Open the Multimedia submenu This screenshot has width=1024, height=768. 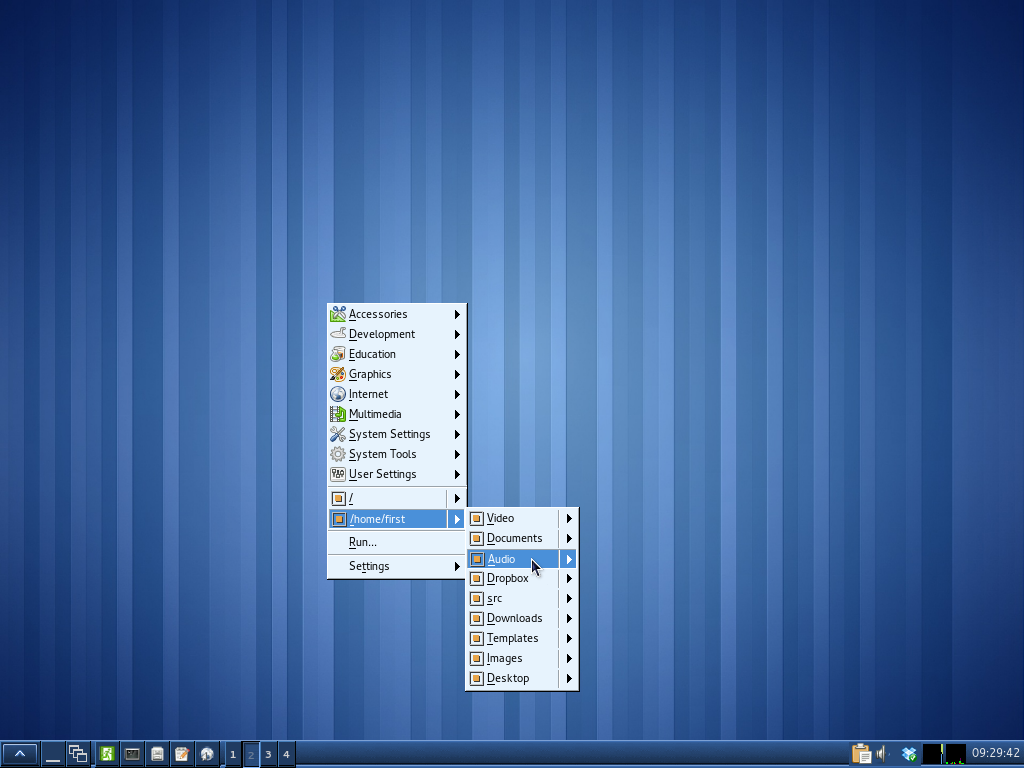click(x=396, y=414)
